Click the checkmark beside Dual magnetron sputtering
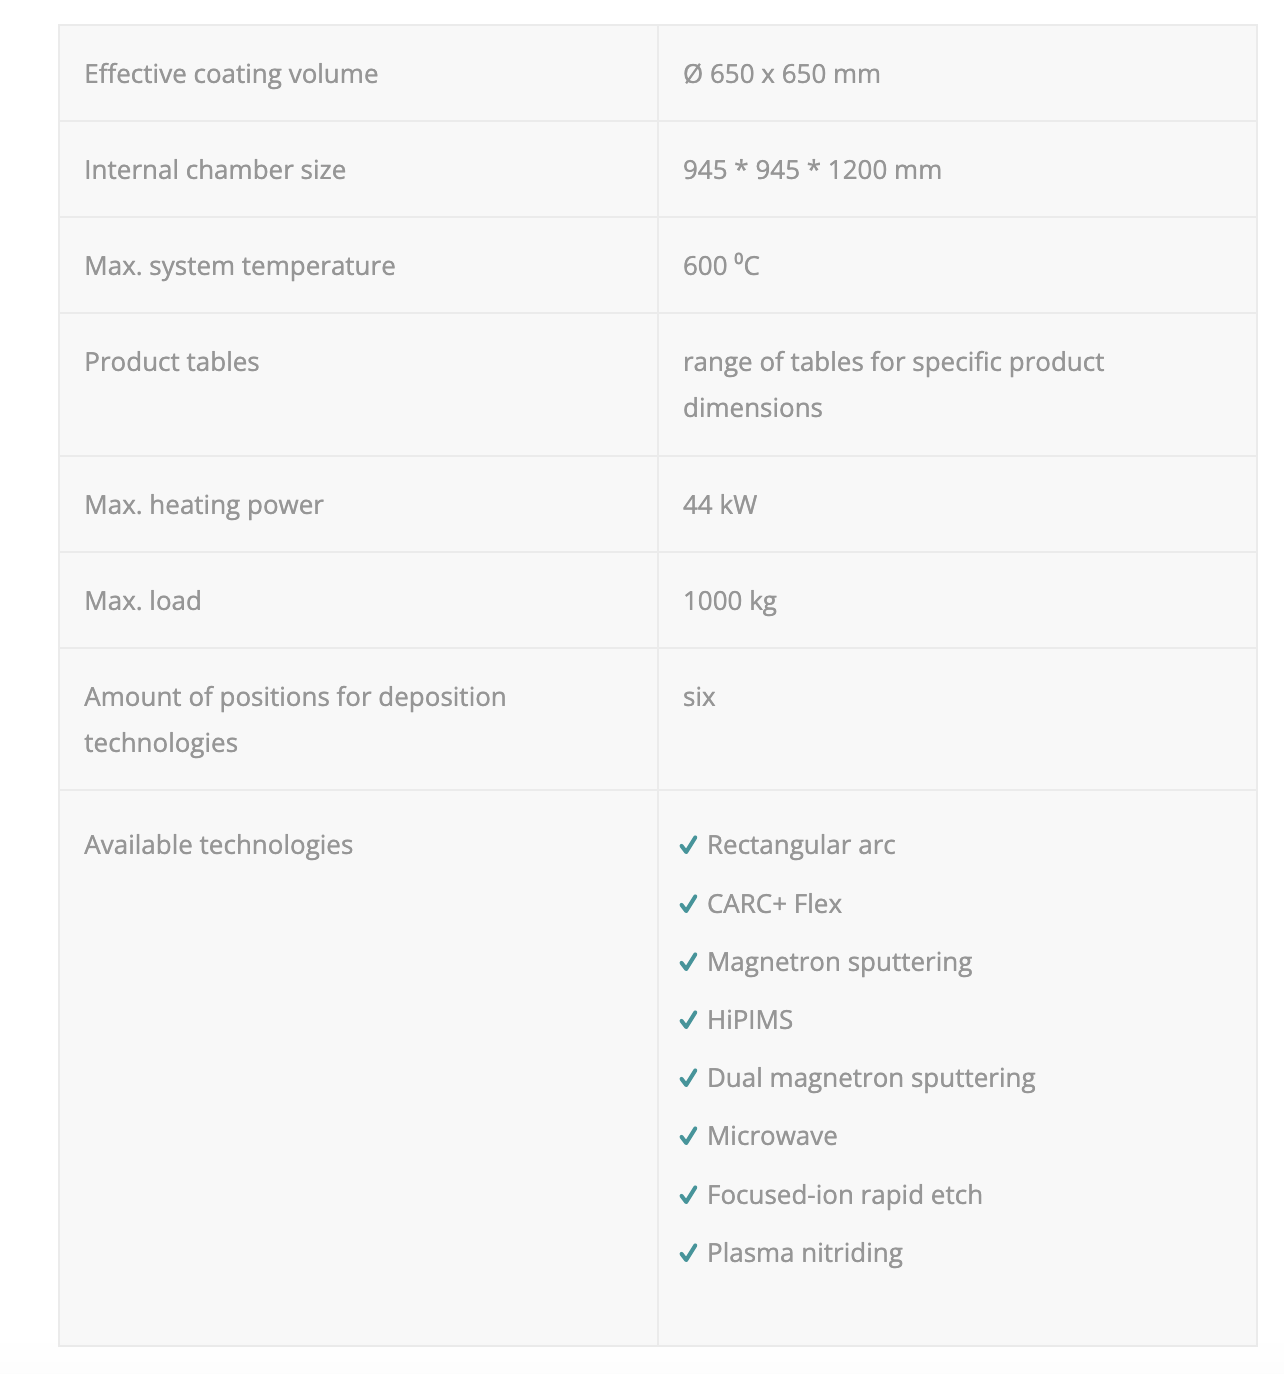 point(688,1078)
